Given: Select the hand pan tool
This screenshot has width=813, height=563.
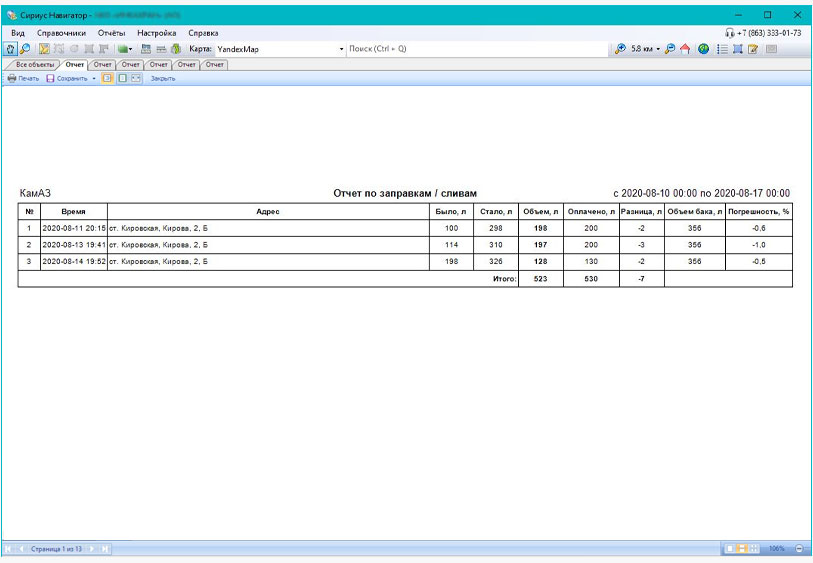Looking at the screenshot, I should coord(10,48).
